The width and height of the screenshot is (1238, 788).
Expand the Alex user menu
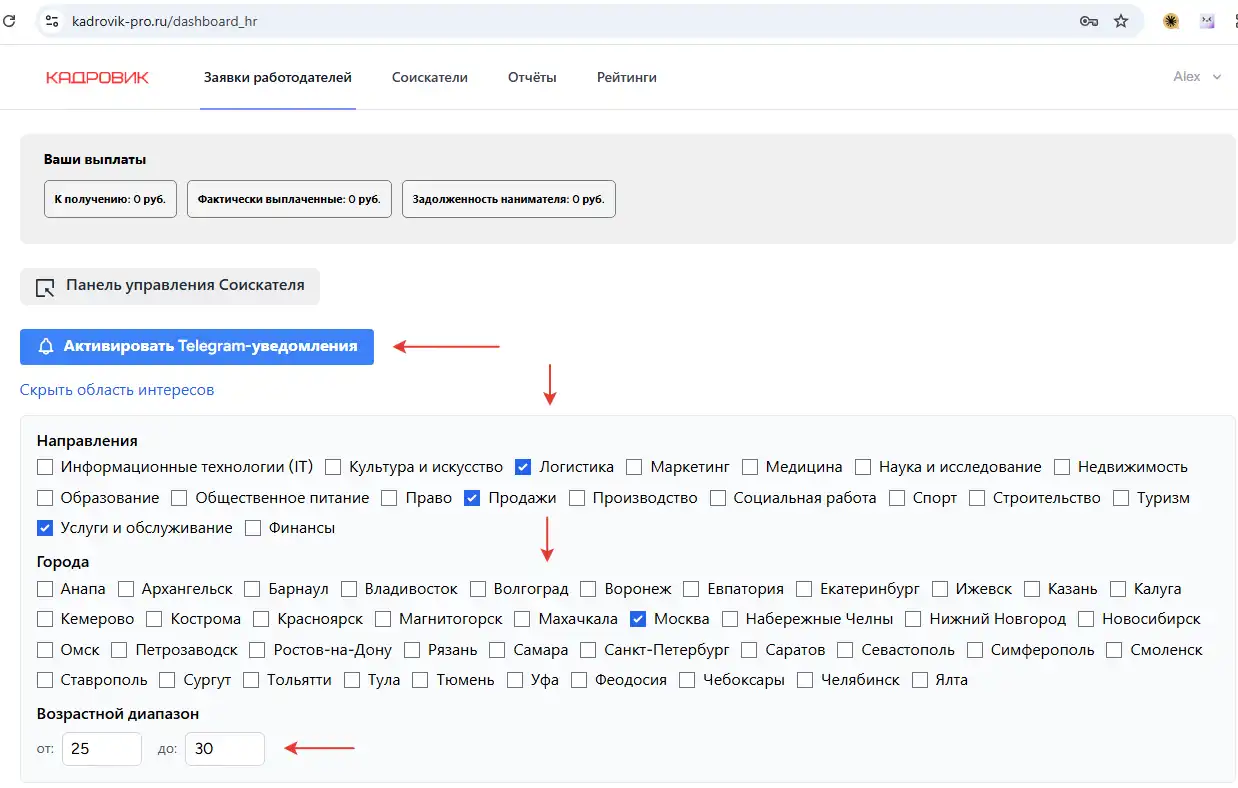tap(1197, 77)
